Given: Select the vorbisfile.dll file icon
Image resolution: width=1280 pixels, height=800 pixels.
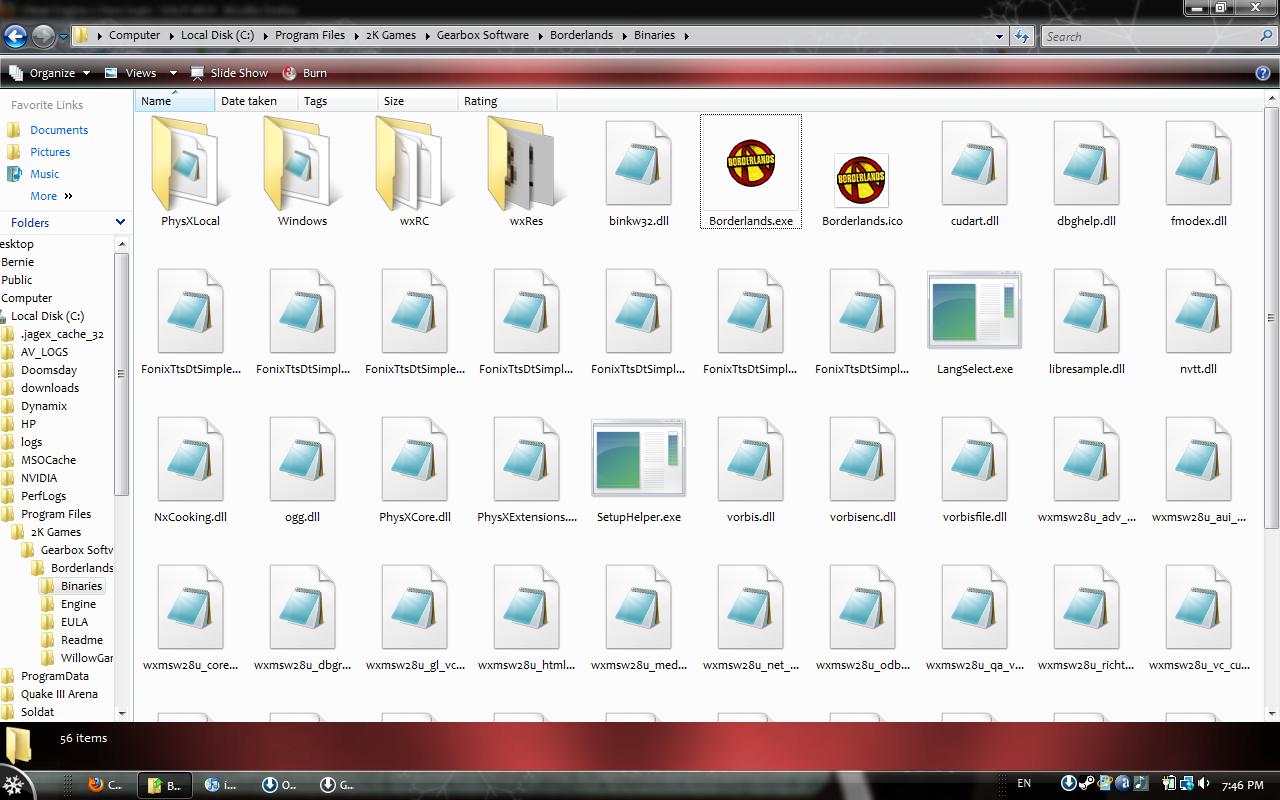Looking at the screenshot, I should click(x=974, y=460).
